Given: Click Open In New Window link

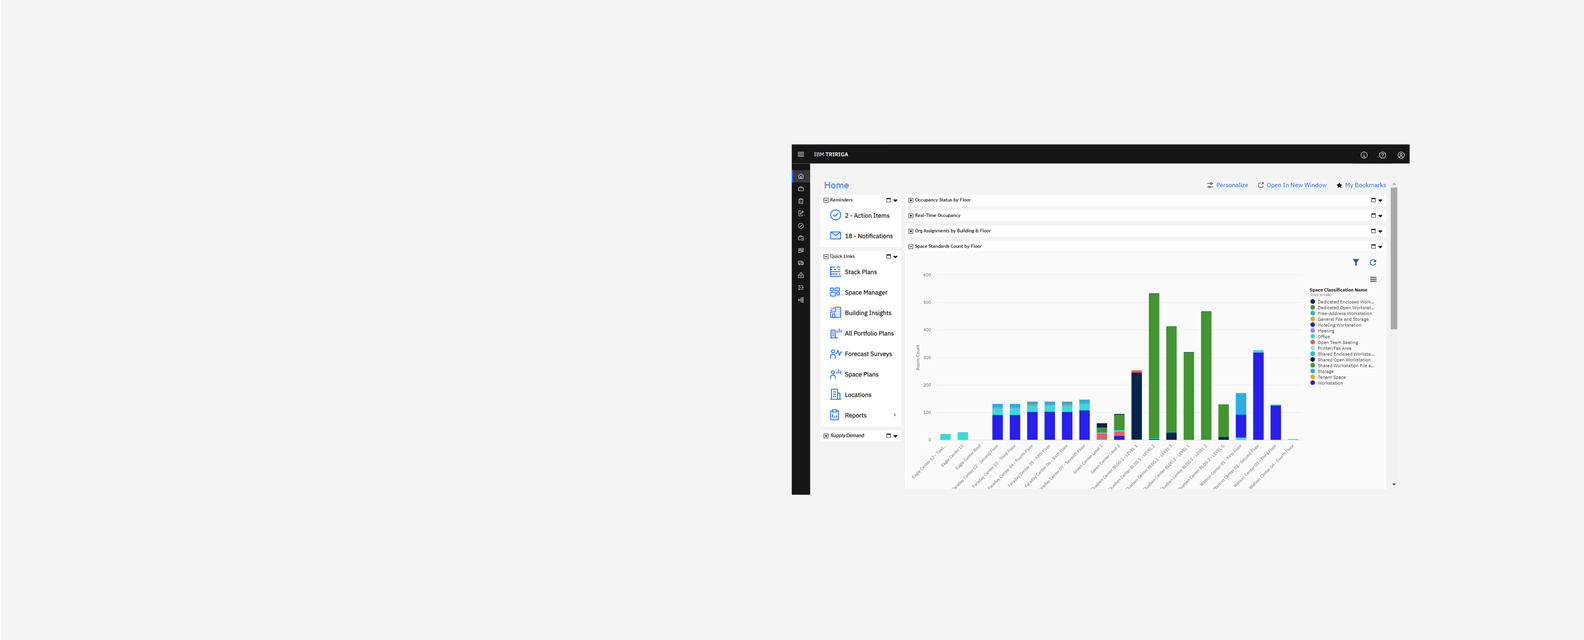Looking at the screenshot, I should (1296, 185).
